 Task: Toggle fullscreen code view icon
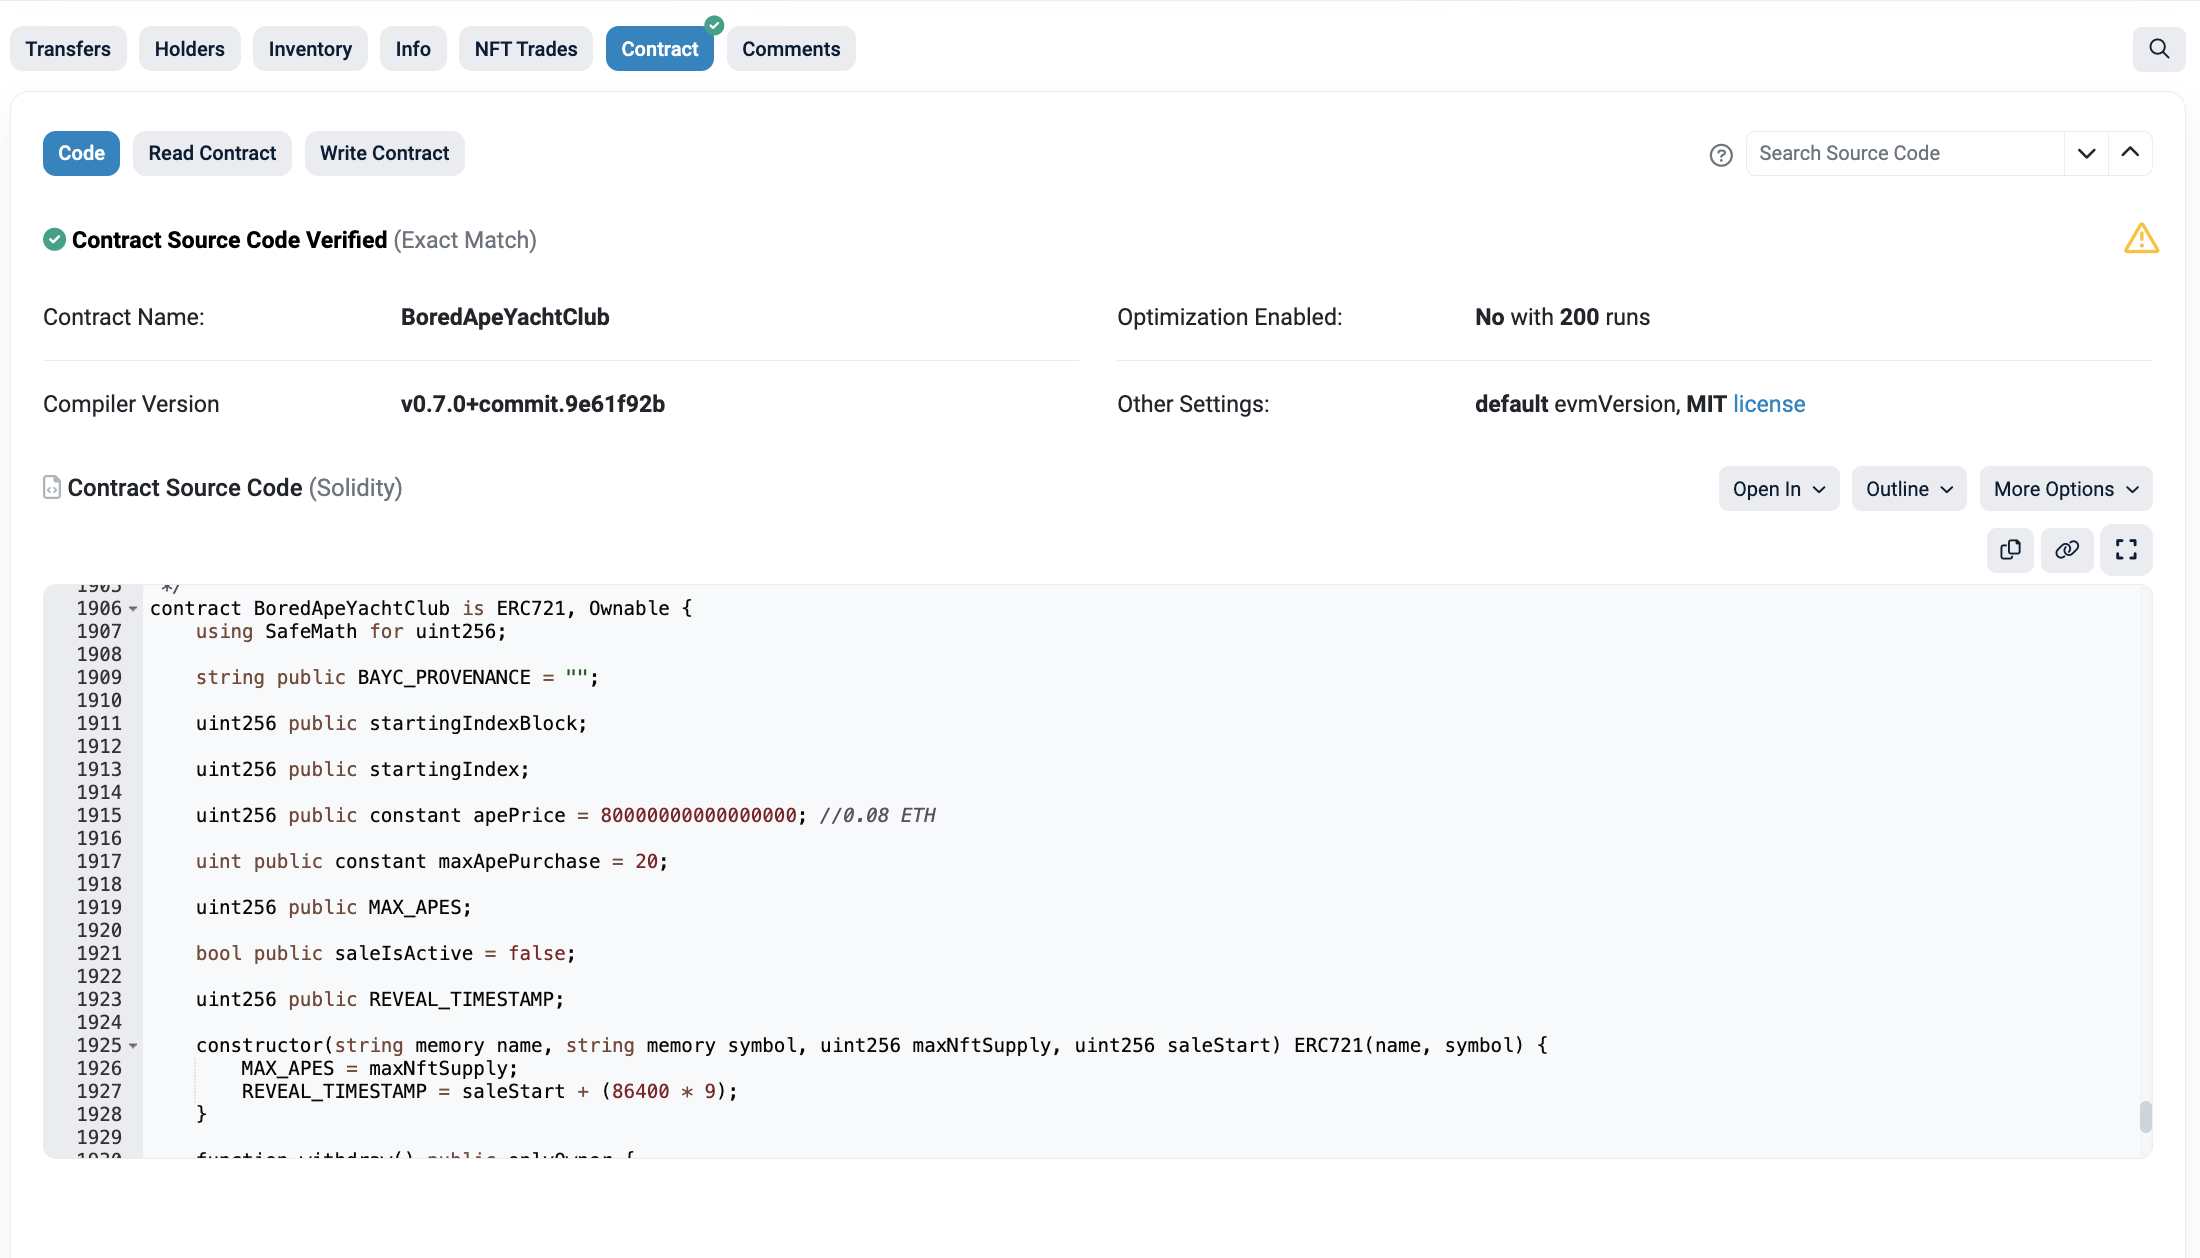(2126, 550)
